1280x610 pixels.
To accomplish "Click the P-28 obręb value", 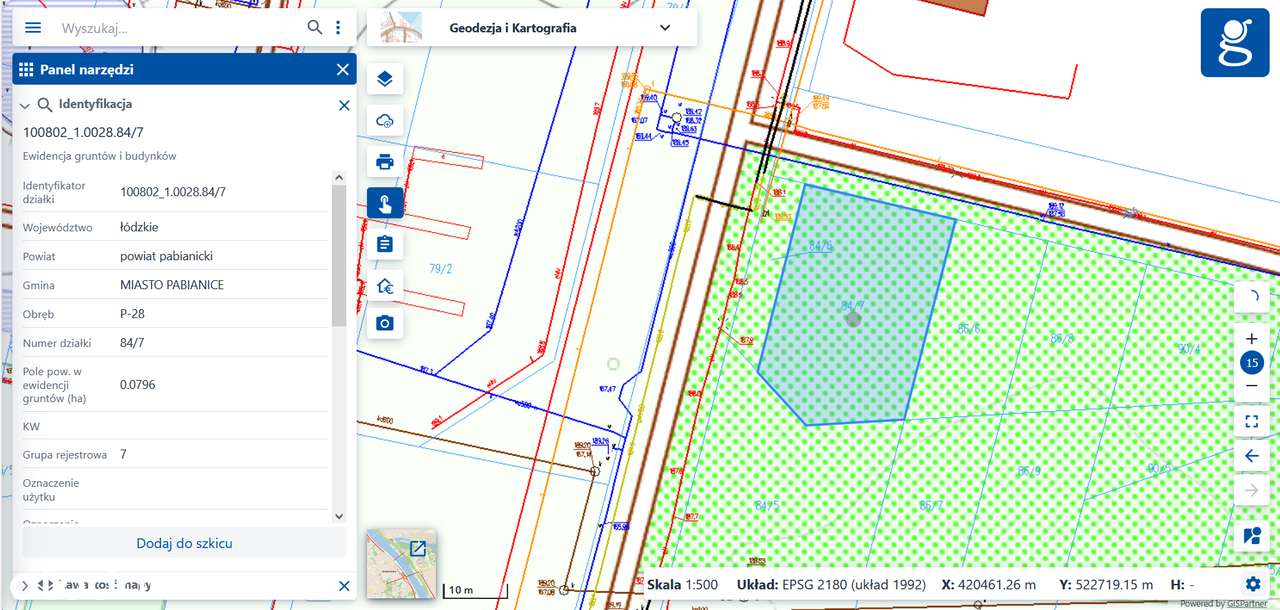I will pos(132,314).
